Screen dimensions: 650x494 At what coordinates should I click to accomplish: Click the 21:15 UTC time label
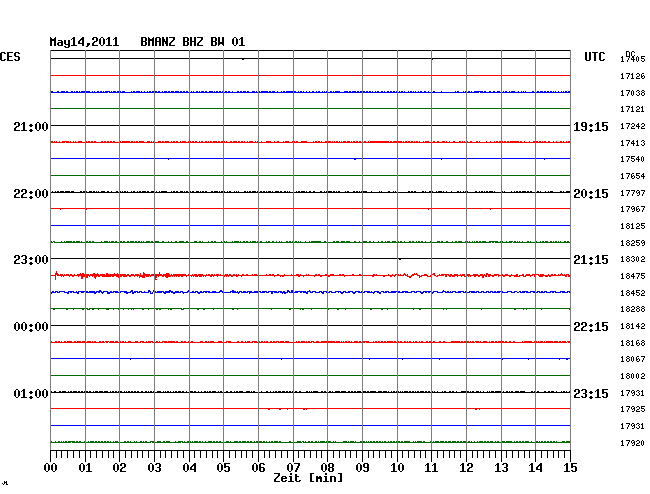click(x=591, y=260)
